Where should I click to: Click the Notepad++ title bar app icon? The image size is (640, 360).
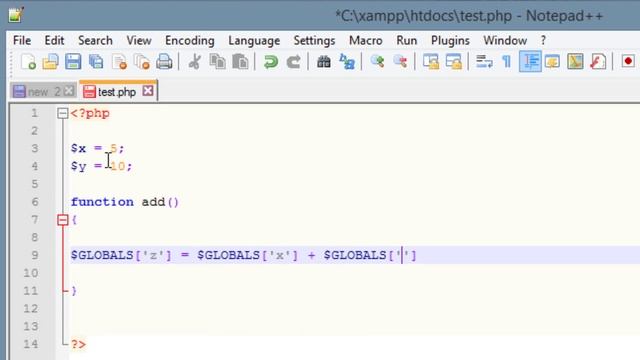[16, 15]
